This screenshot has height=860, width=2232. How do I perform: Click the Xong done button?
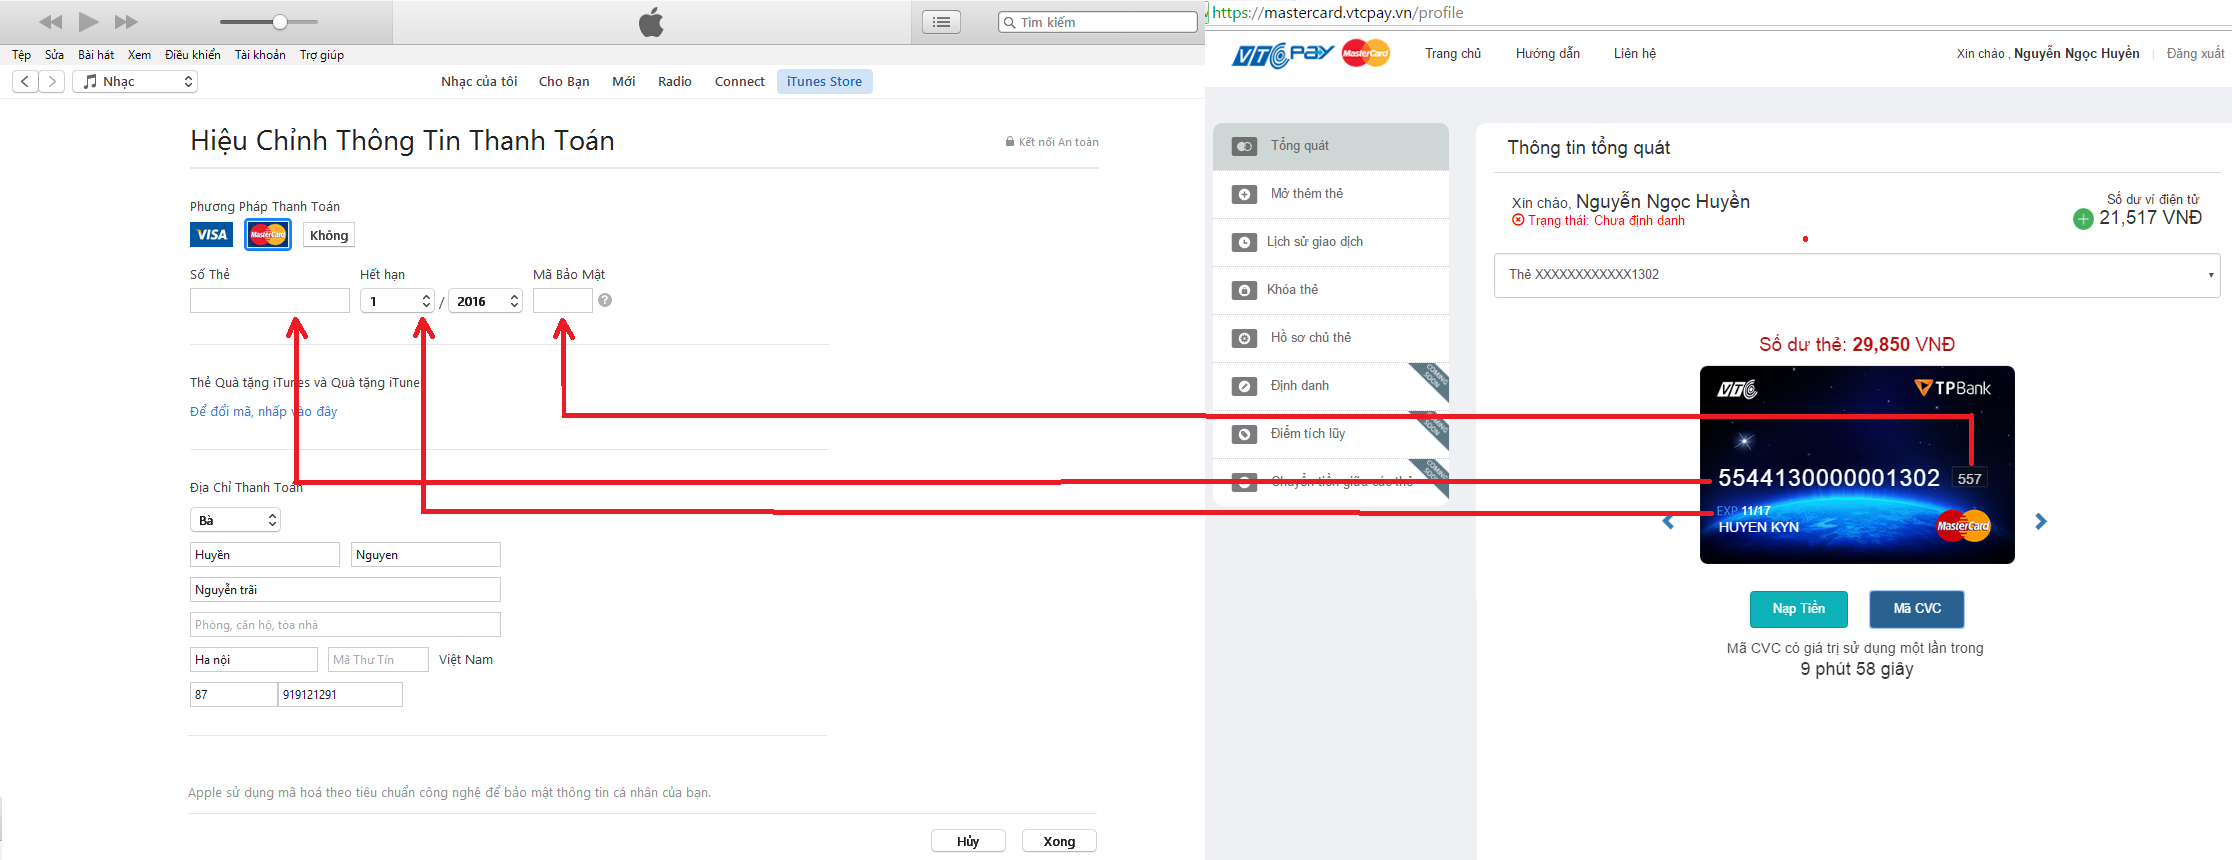click(1059, 841)
